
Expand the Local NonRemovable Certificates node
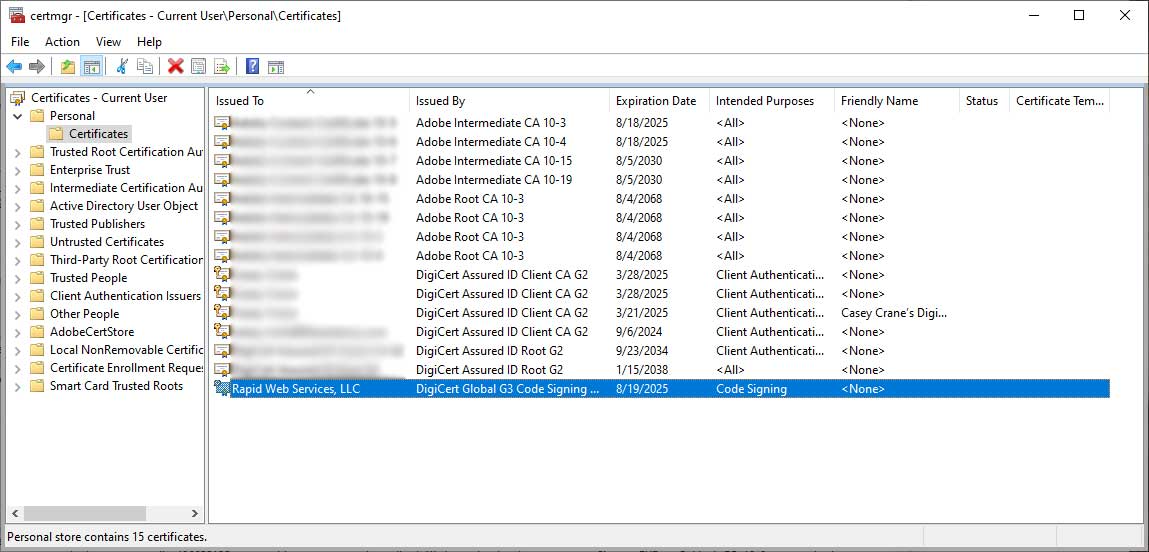pyautogui.click(x=18, y=350)
